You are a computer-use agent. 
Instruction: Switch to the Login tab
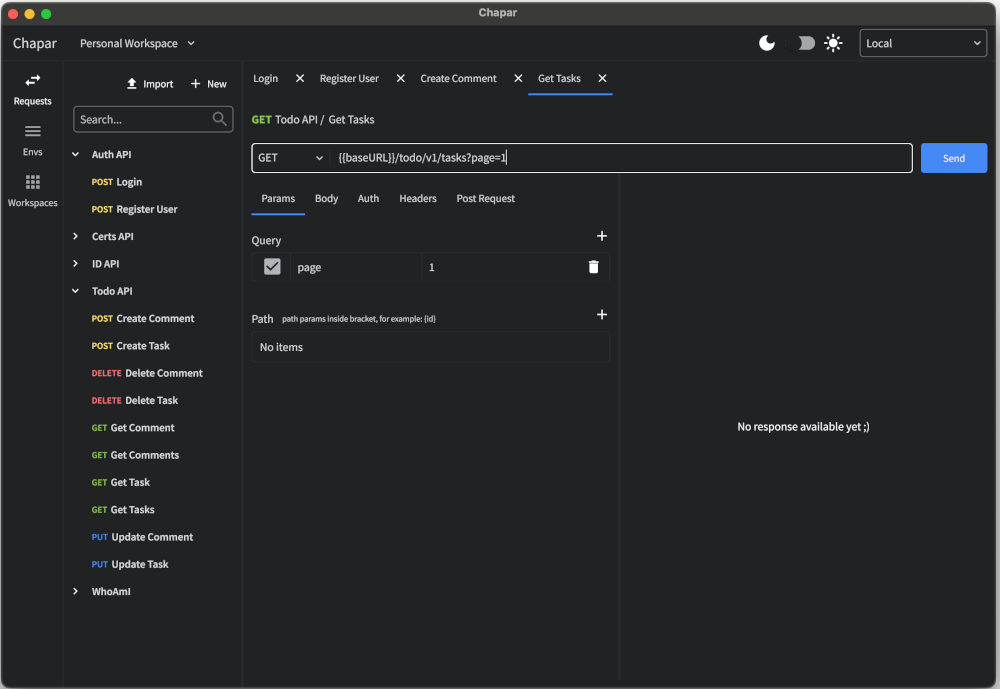coord(265,78)
